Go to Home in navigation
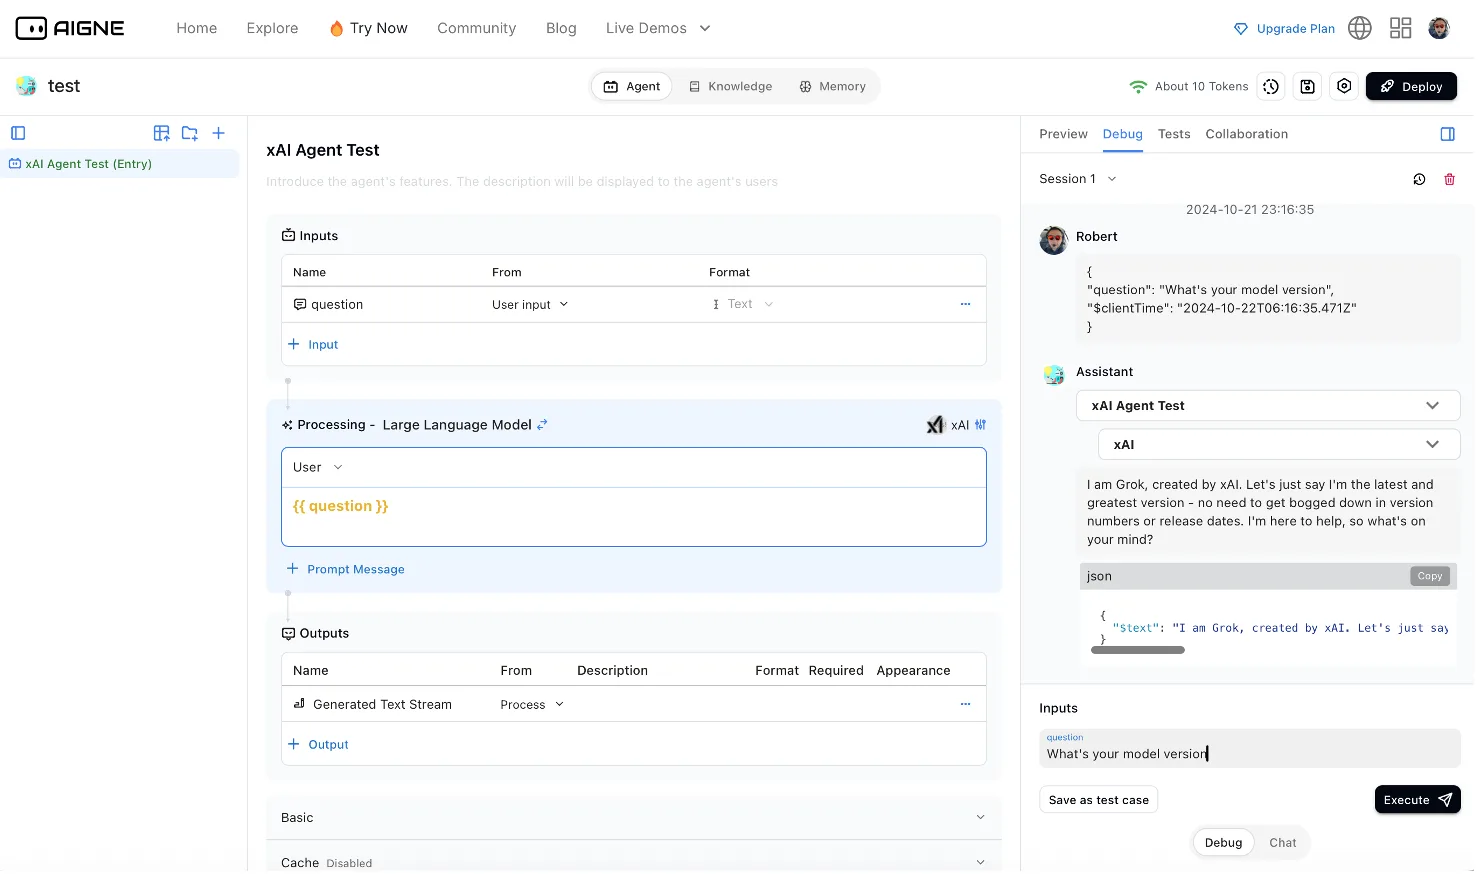1480x874 pixels. [x=197, y=28]
